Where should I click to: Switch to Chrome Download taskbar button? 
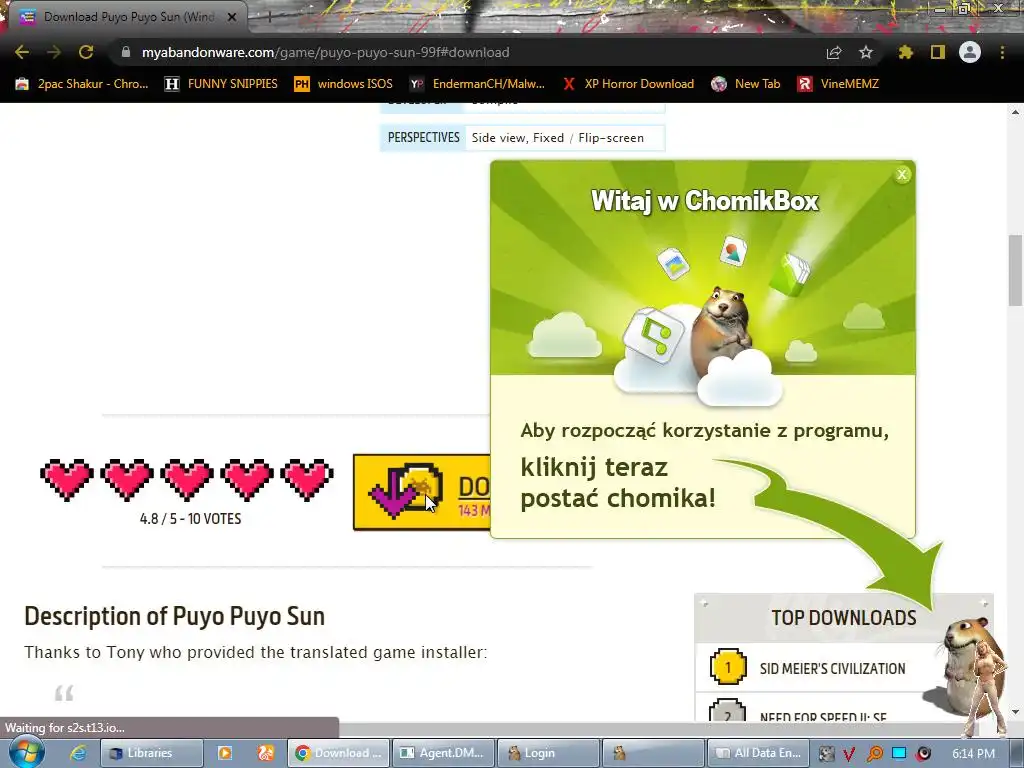338,753
